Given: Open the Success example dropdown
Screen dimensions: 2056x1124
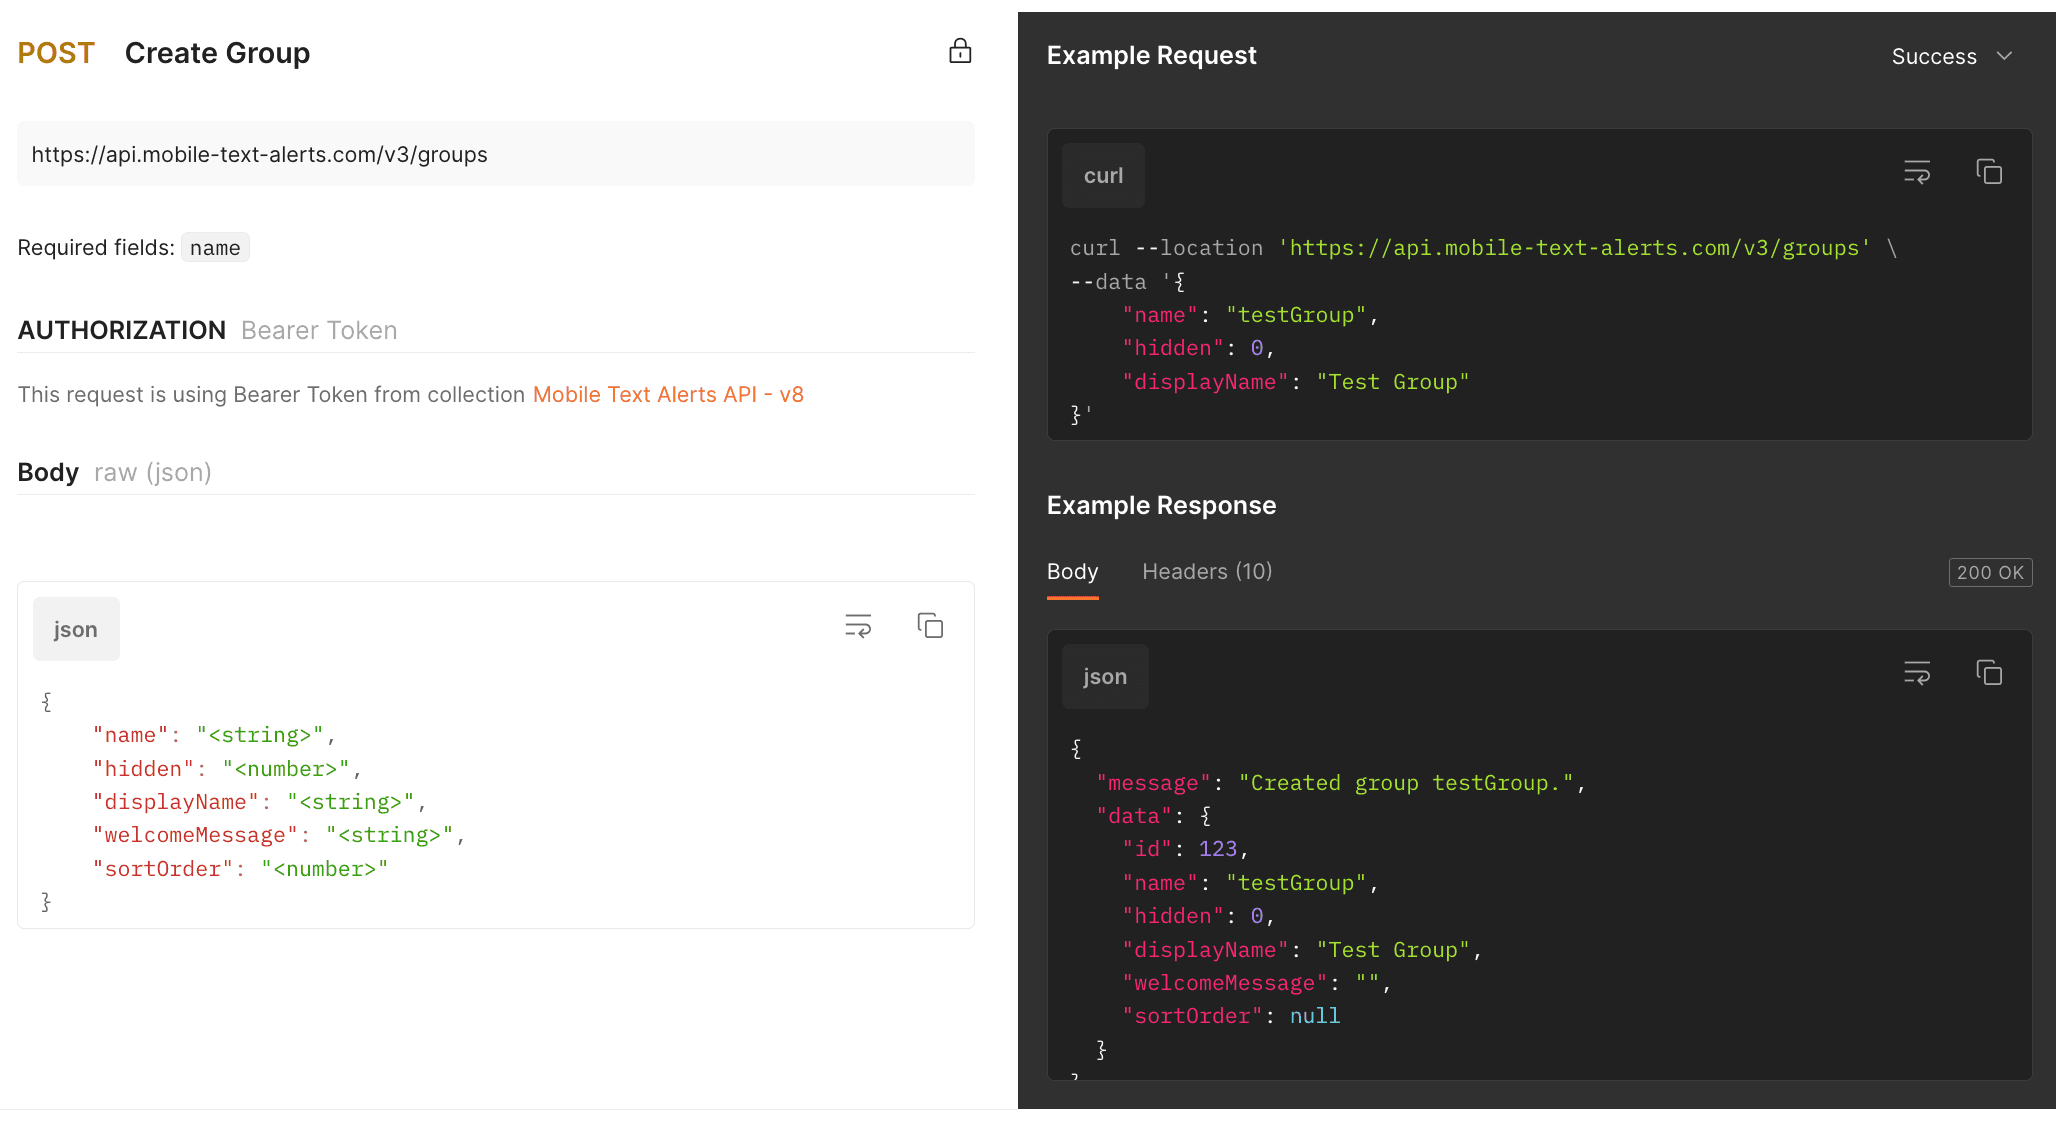Looking at the screenshot, I should (x=1951, y=56).
